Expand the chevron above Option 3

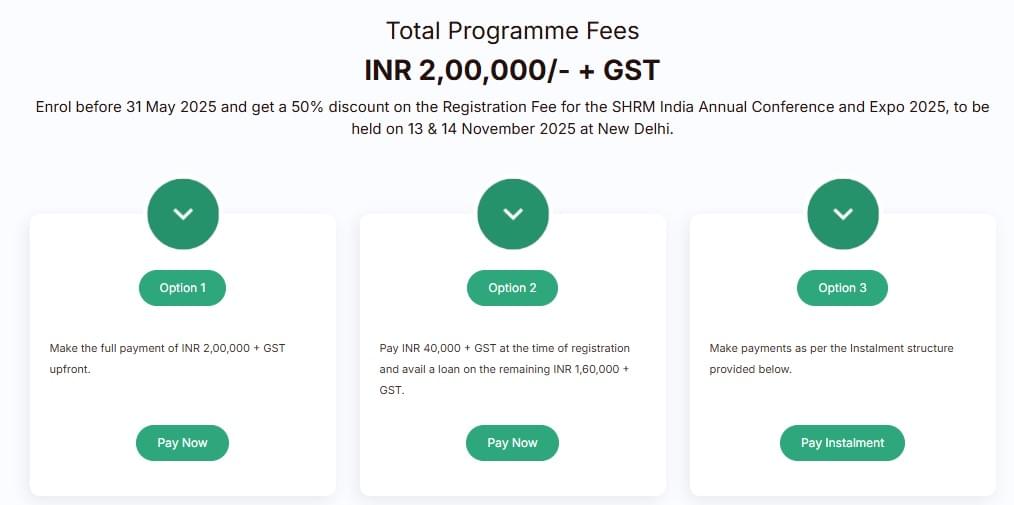pos(842,214)
